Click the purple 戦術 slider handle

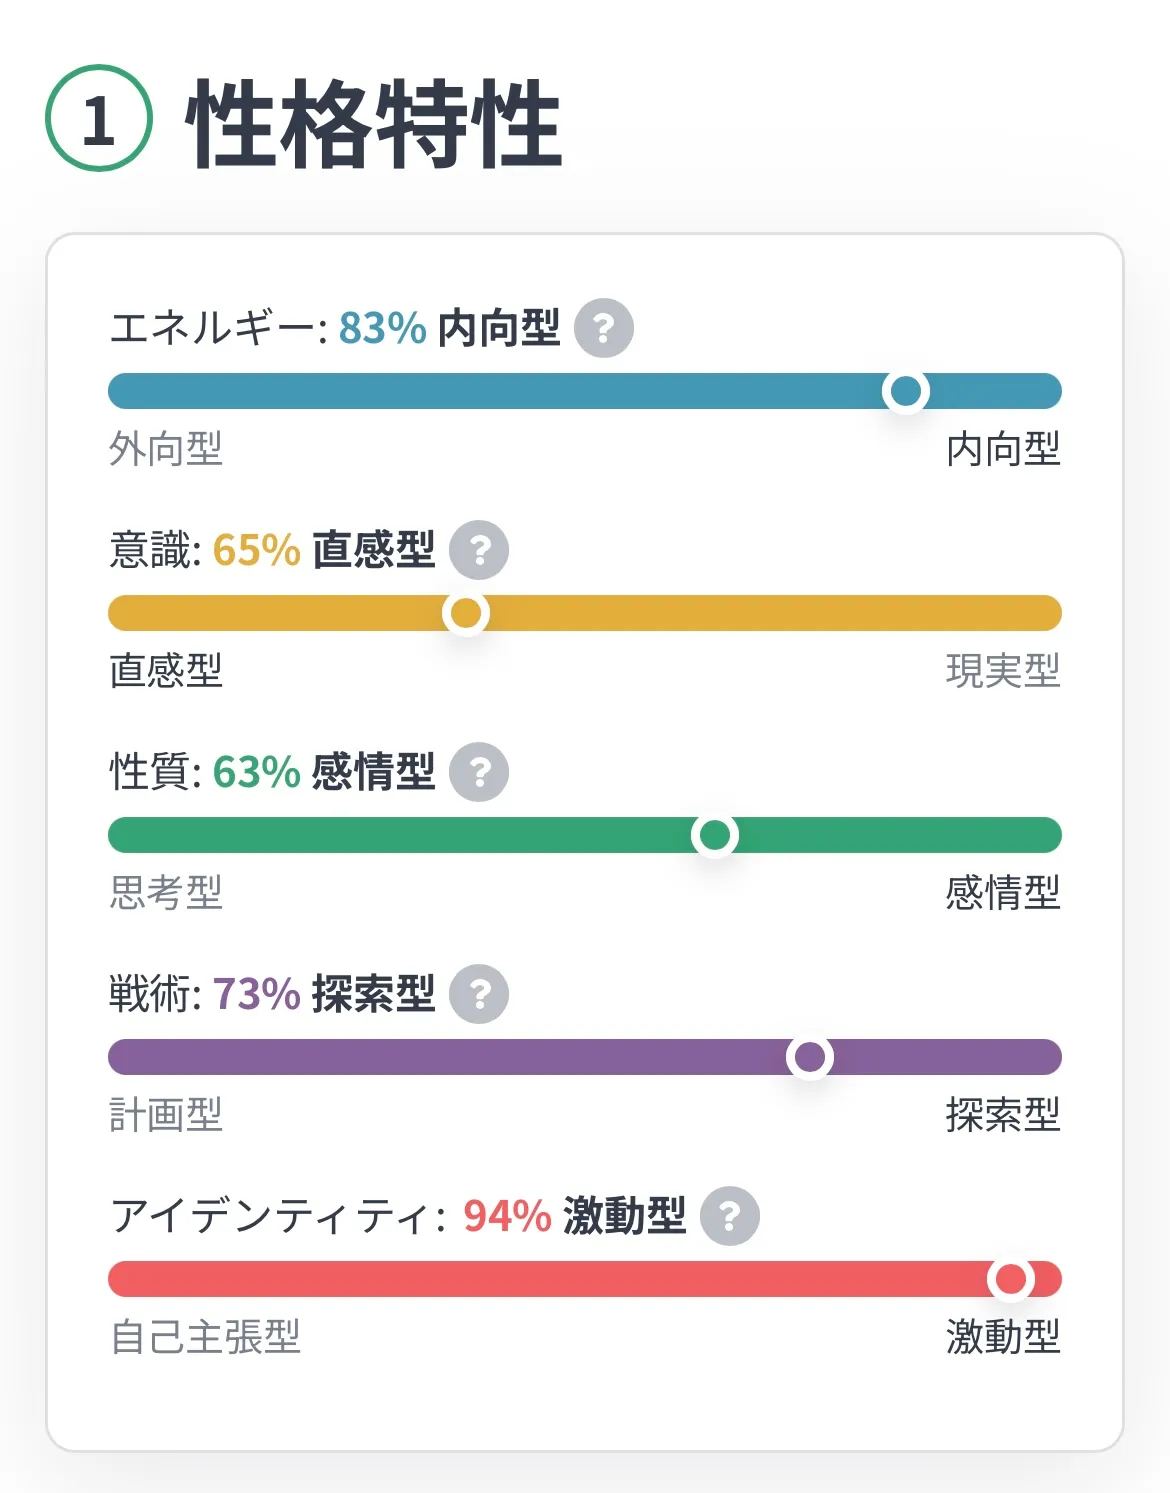810,1057
